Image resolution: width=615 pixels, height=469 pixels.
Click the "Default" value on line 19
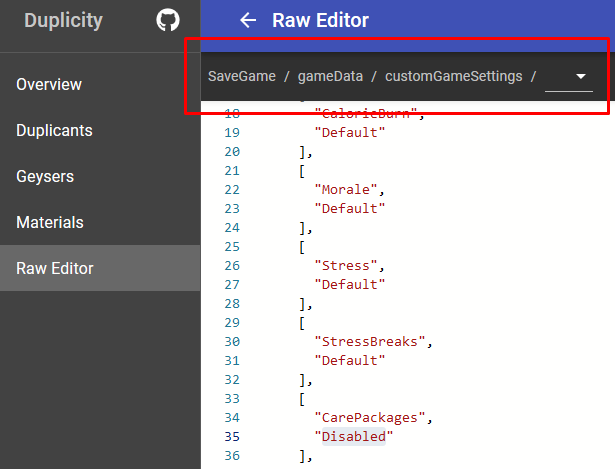click(x=350, y=132)
